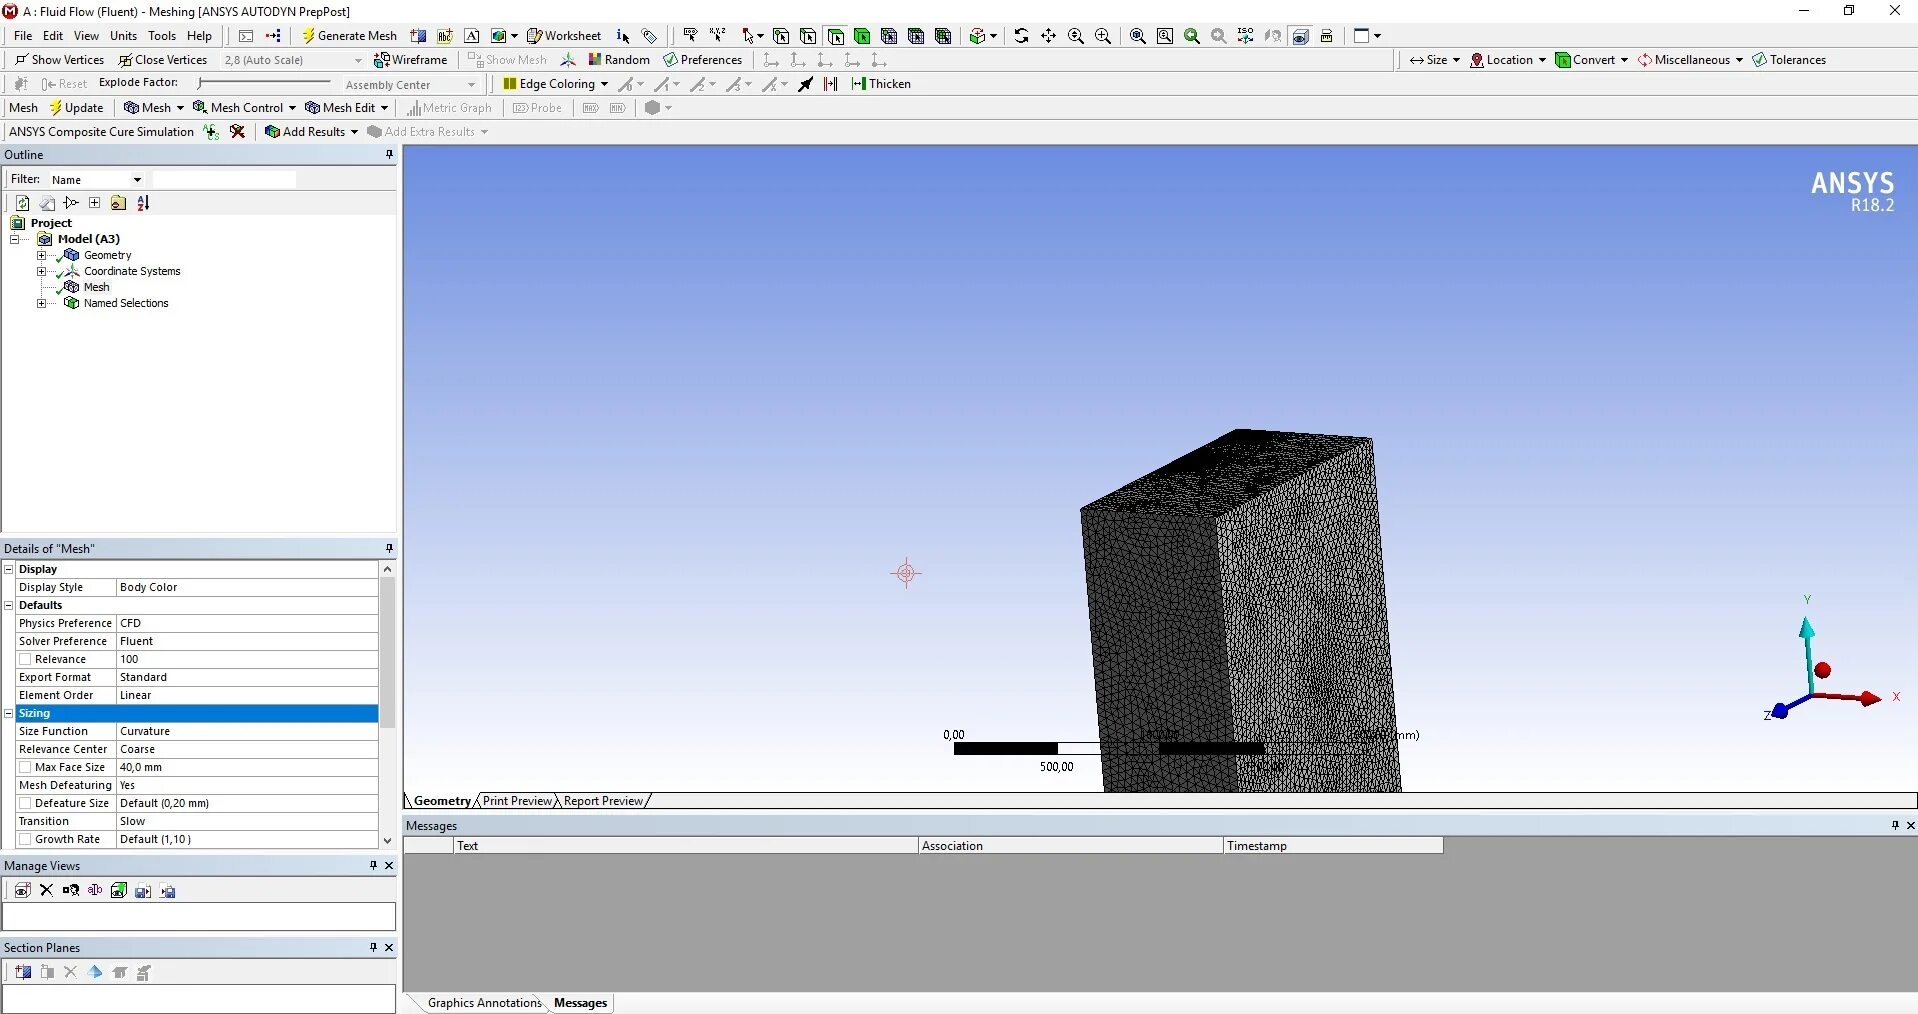Click the Thicken annotations button

point(881,84)
